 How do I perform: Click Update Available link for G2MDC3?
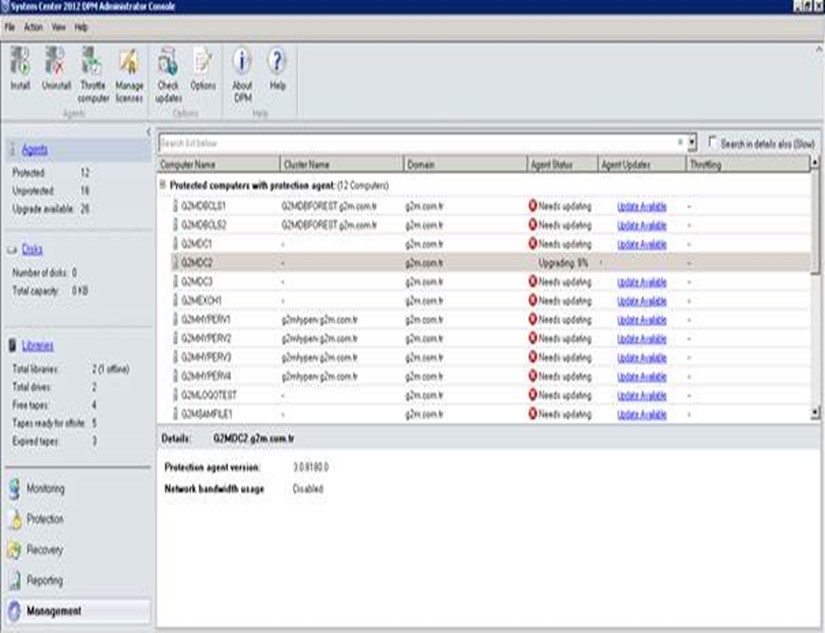(641, 282)
